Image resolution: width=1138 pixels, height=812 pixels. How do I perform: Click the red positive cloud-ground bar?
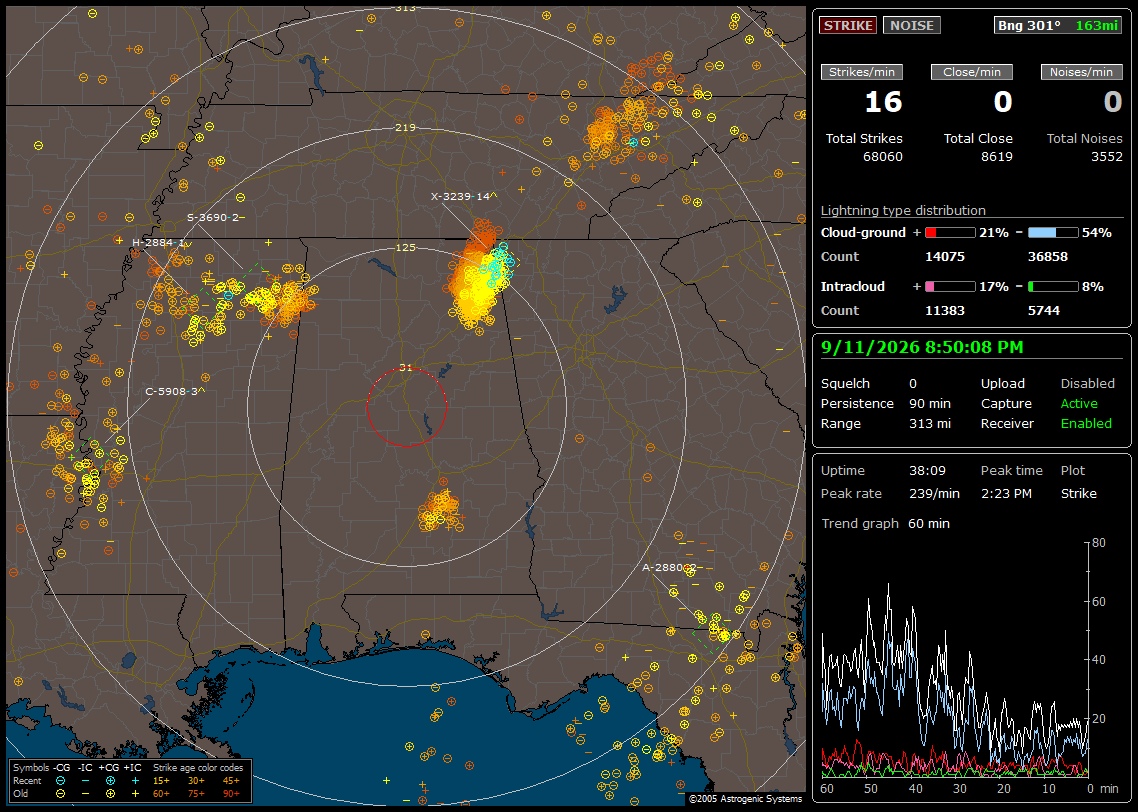950,233
